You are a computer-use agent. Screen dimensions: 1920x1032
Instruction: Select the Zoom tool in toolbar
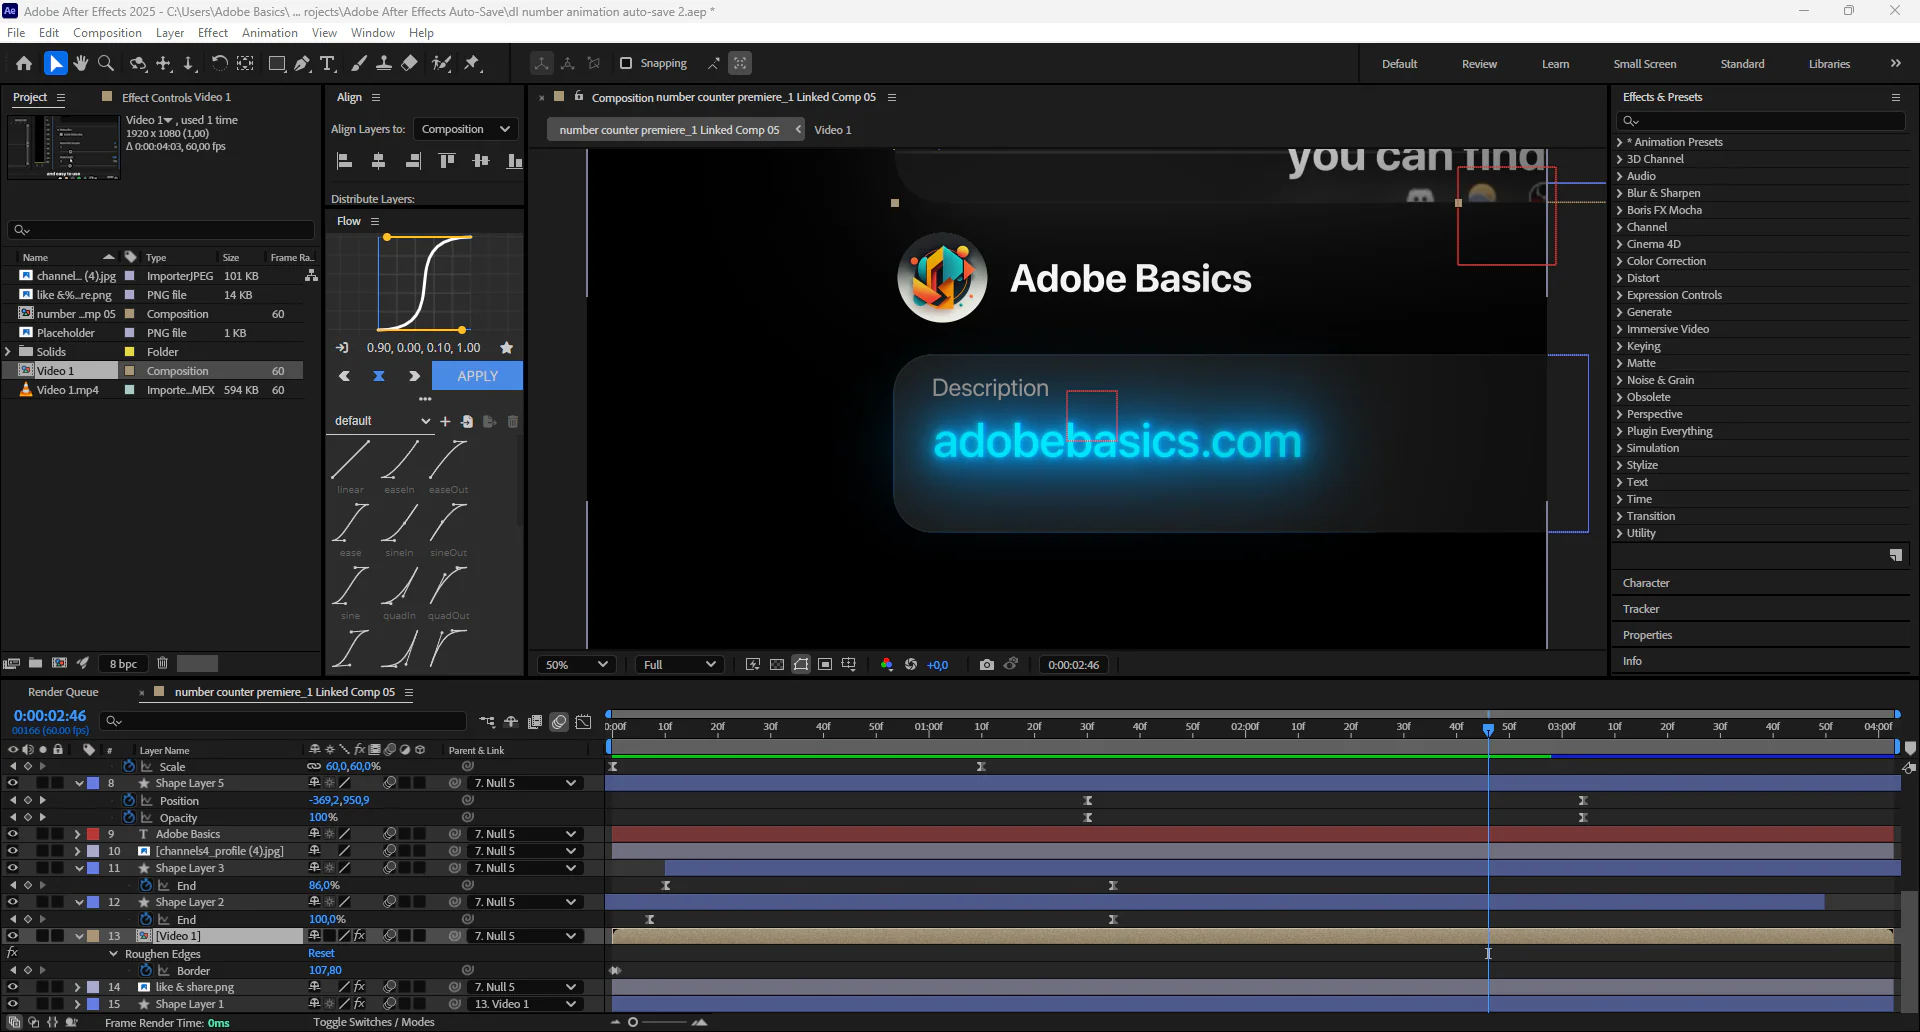[106, 63]
